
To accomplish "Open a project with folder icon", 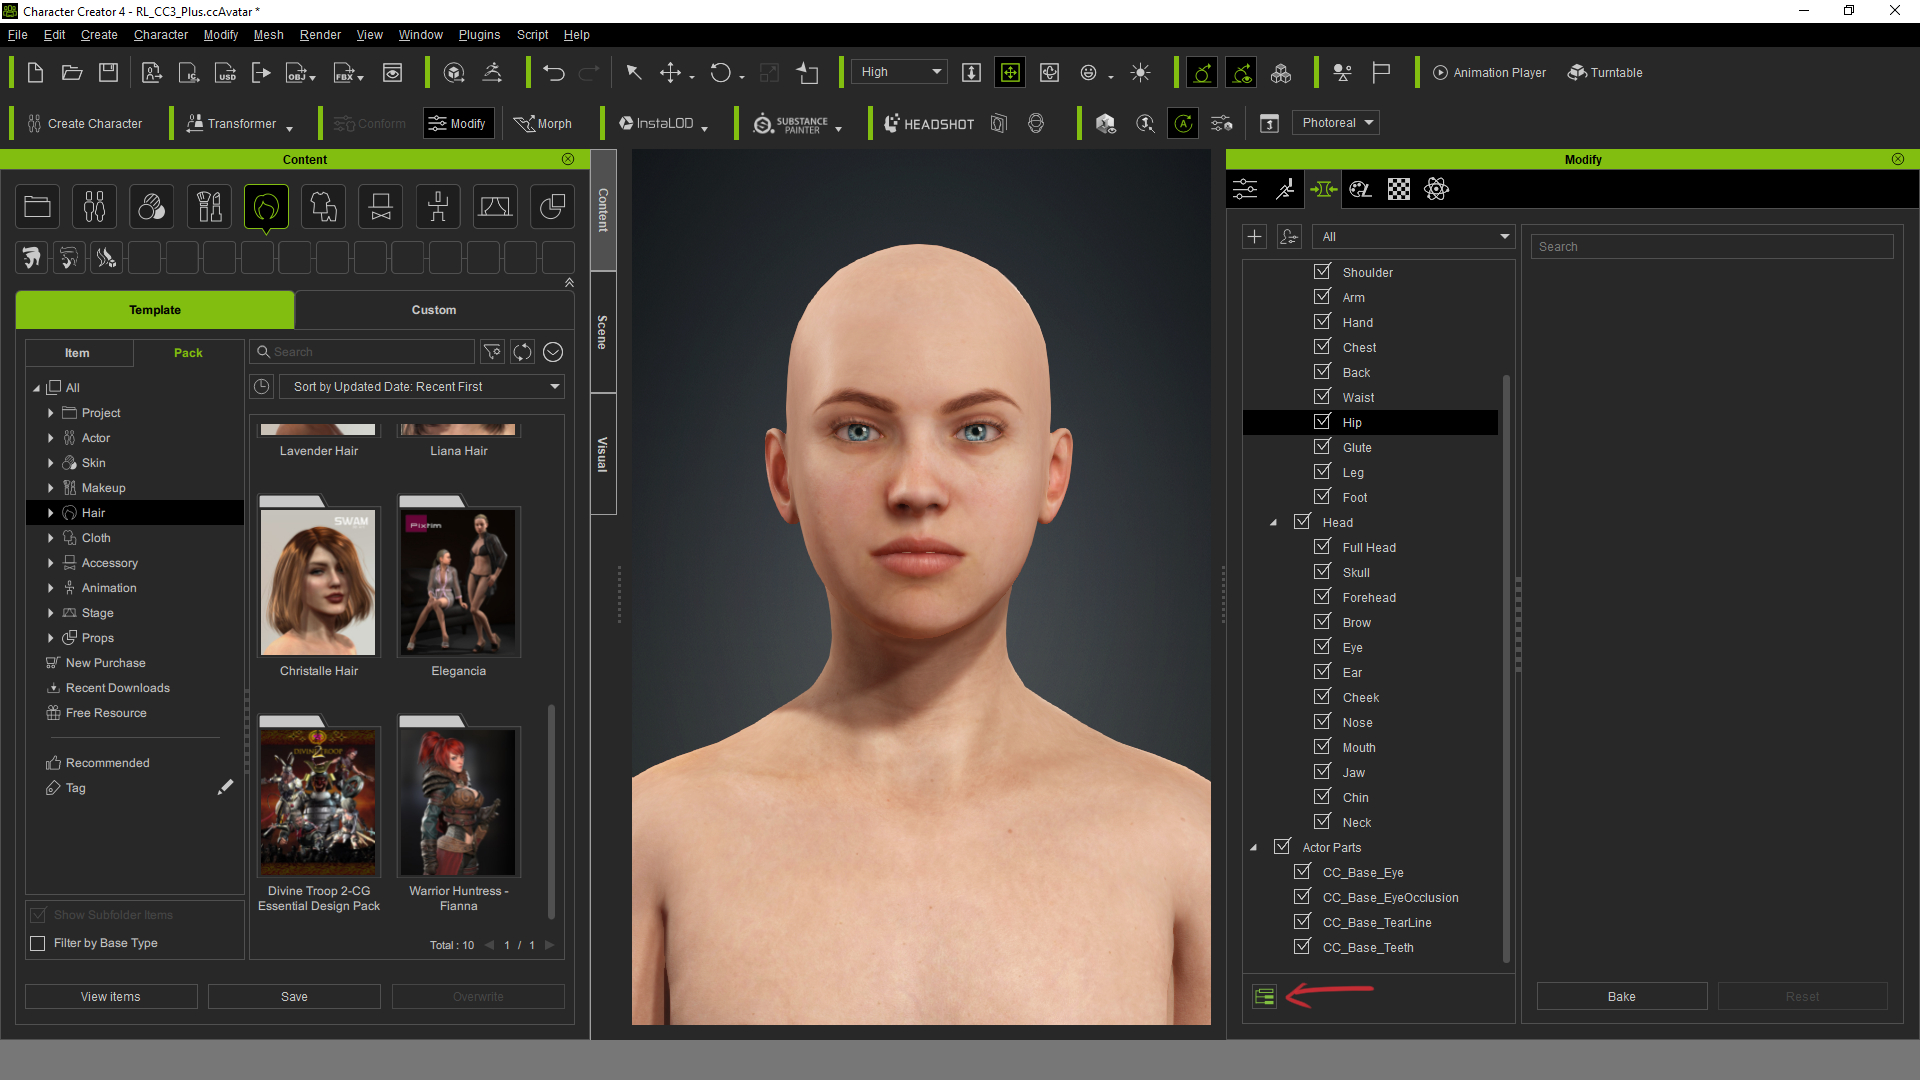I will pos(72,73).
